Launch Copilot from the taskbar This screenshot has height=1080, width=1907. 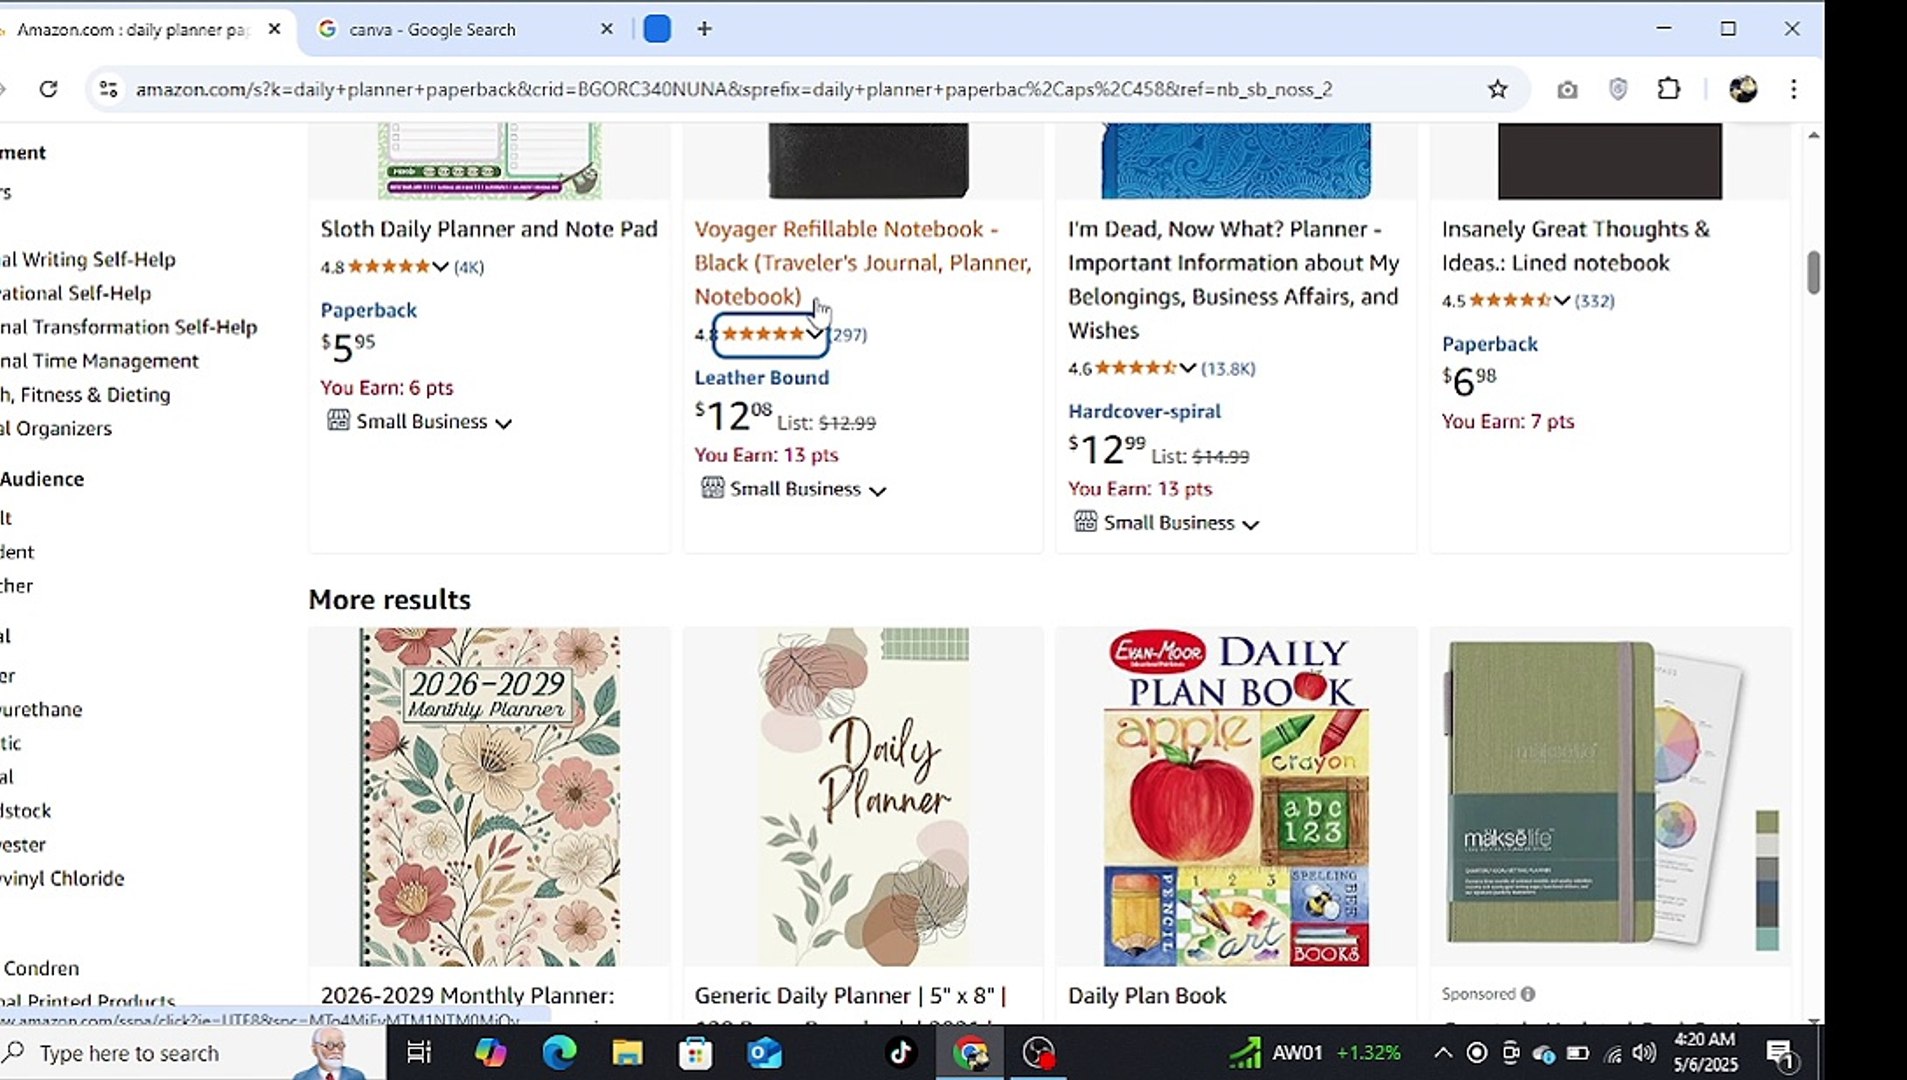[x=490, y=1053]
